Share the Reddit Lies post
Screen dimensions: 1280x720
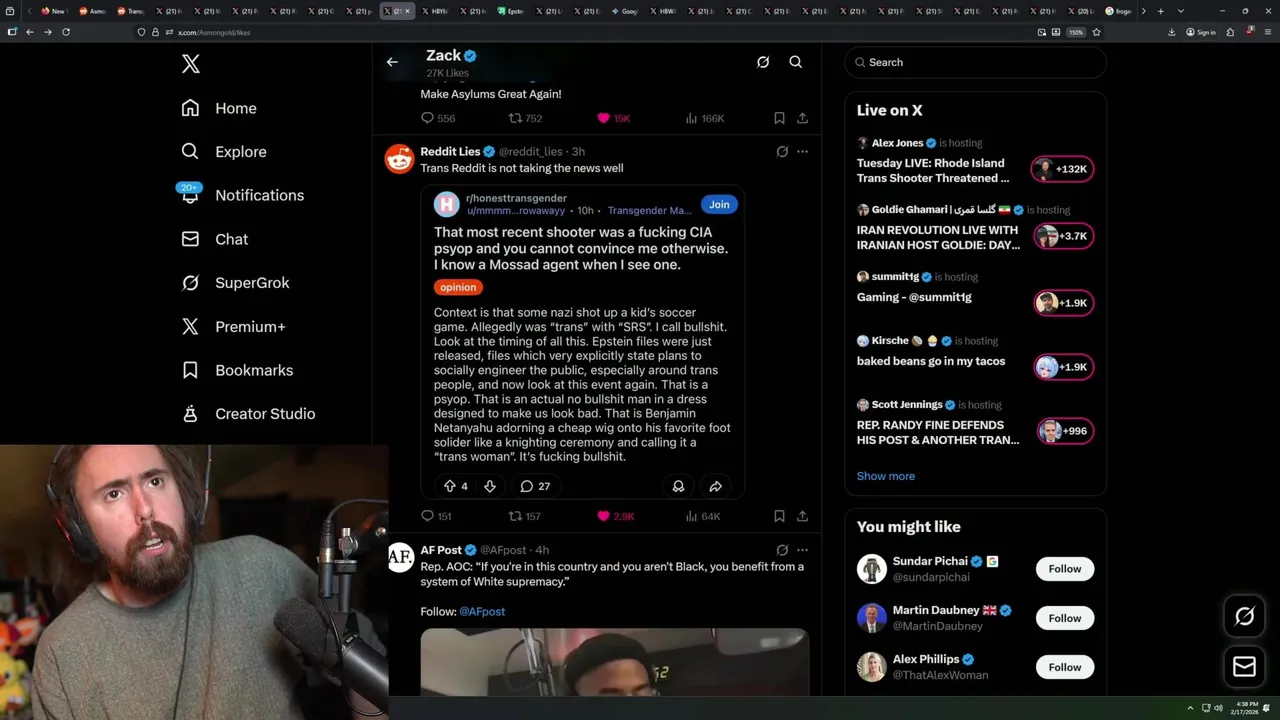tap(802, 516)
